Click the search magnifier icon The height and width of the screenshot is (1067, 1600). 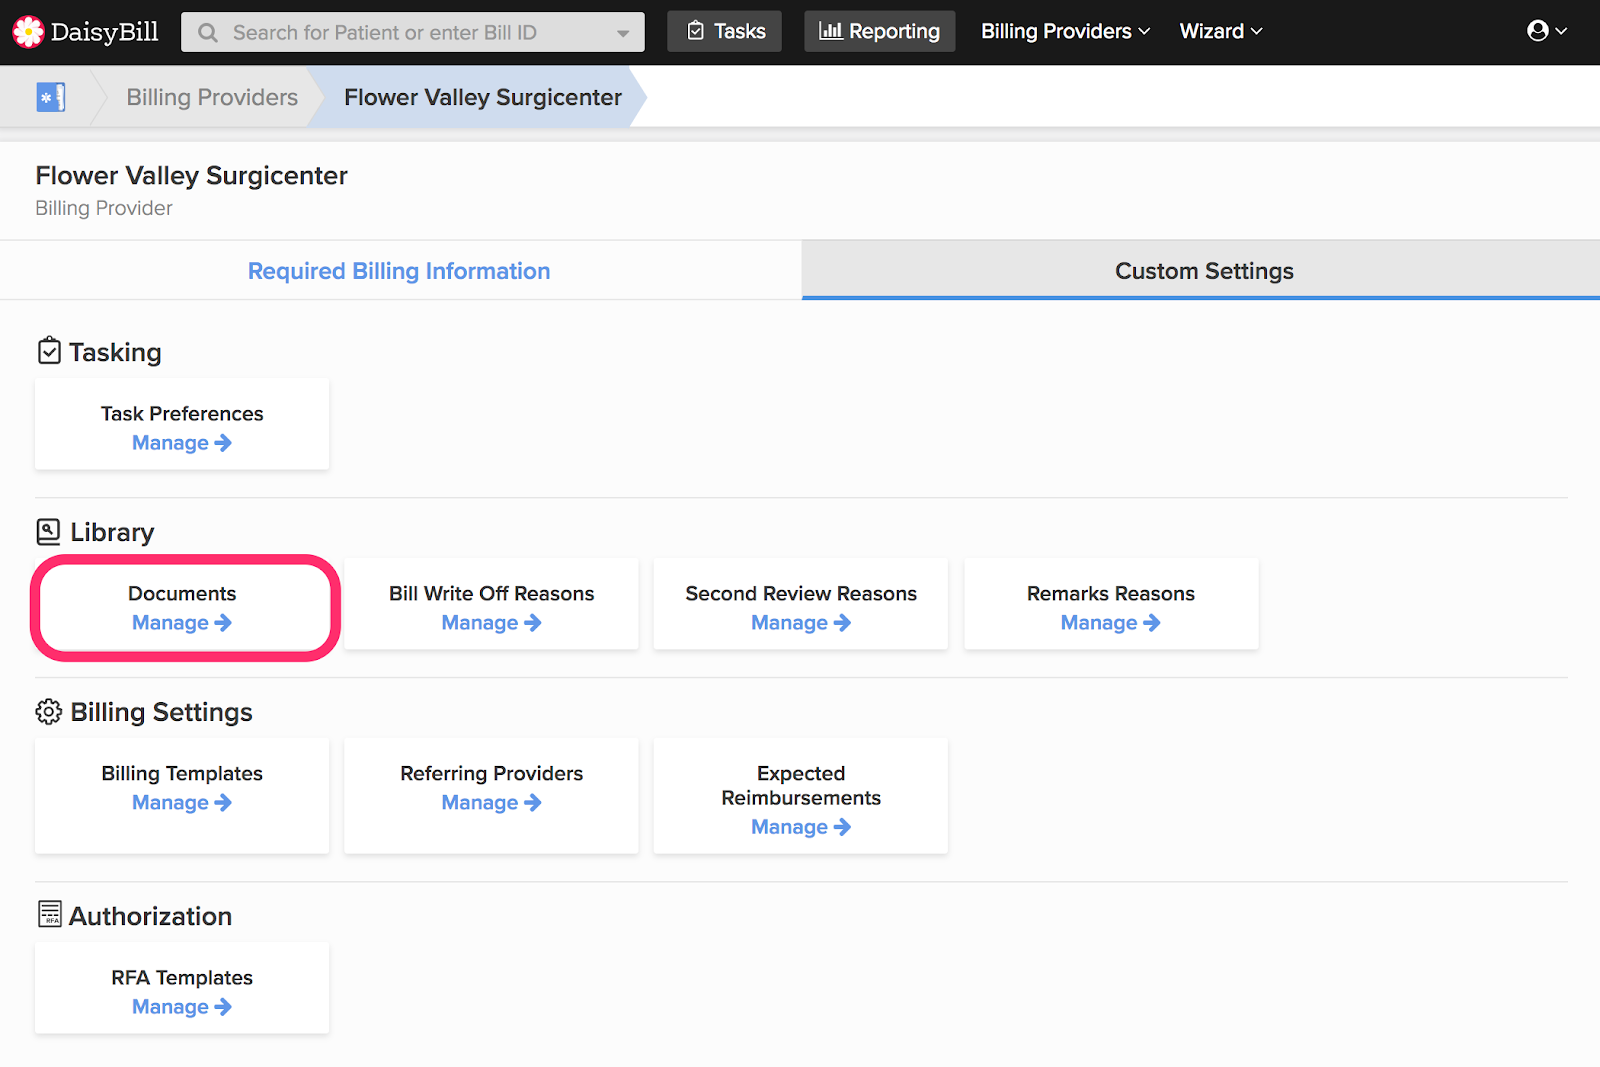coord(207,33)
